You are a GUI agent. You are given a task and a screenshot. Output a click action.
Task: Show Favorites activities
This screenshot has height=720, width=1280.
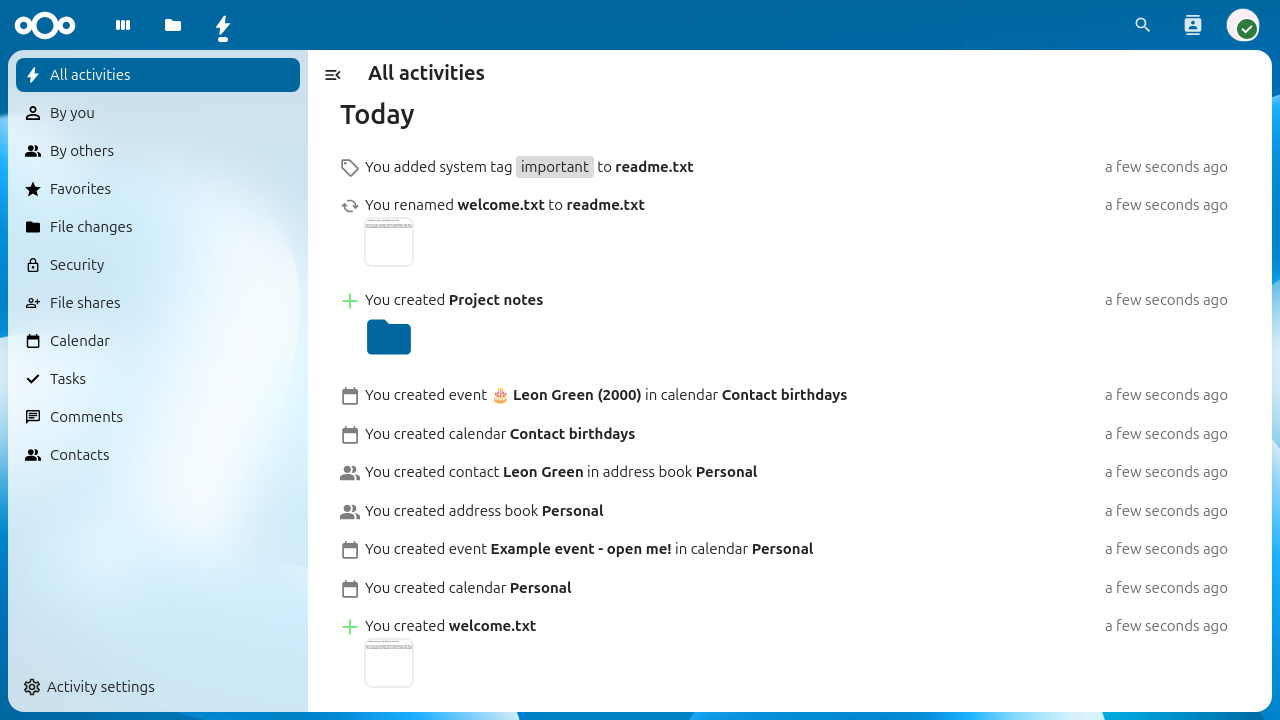click(80, 189)
